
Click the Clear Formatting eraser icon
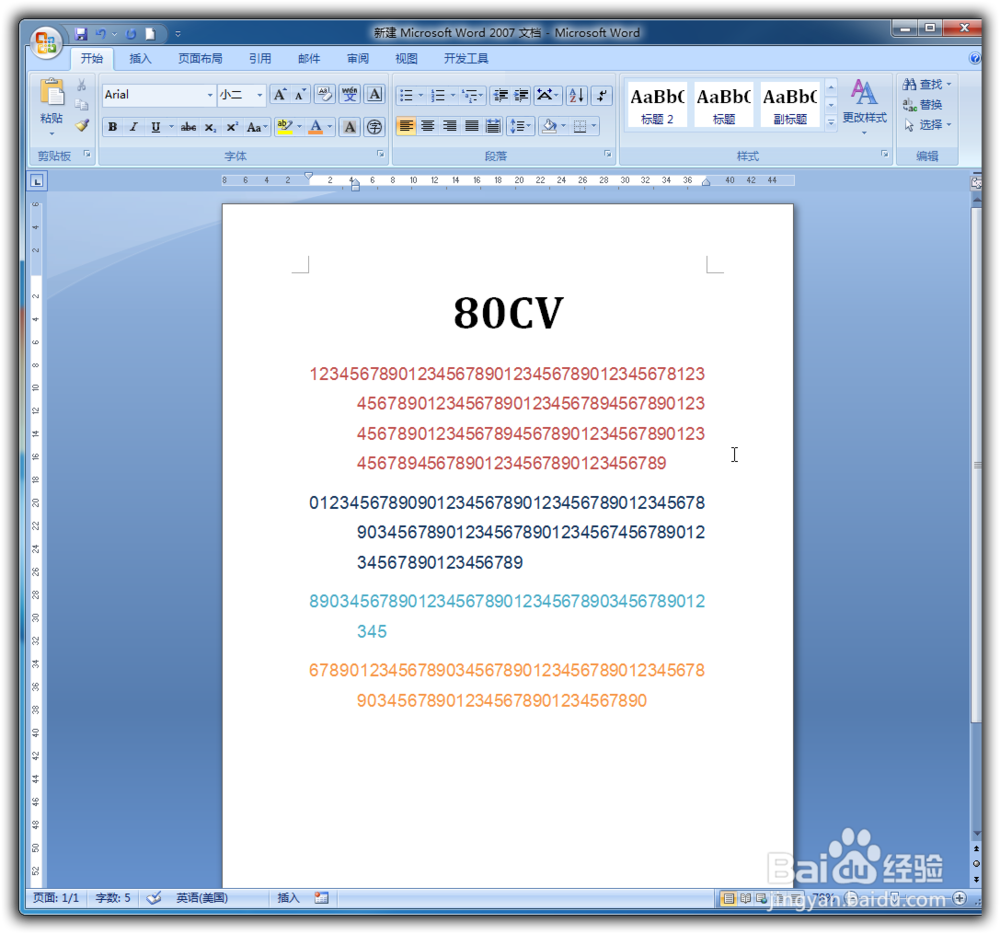pos(325,95)
